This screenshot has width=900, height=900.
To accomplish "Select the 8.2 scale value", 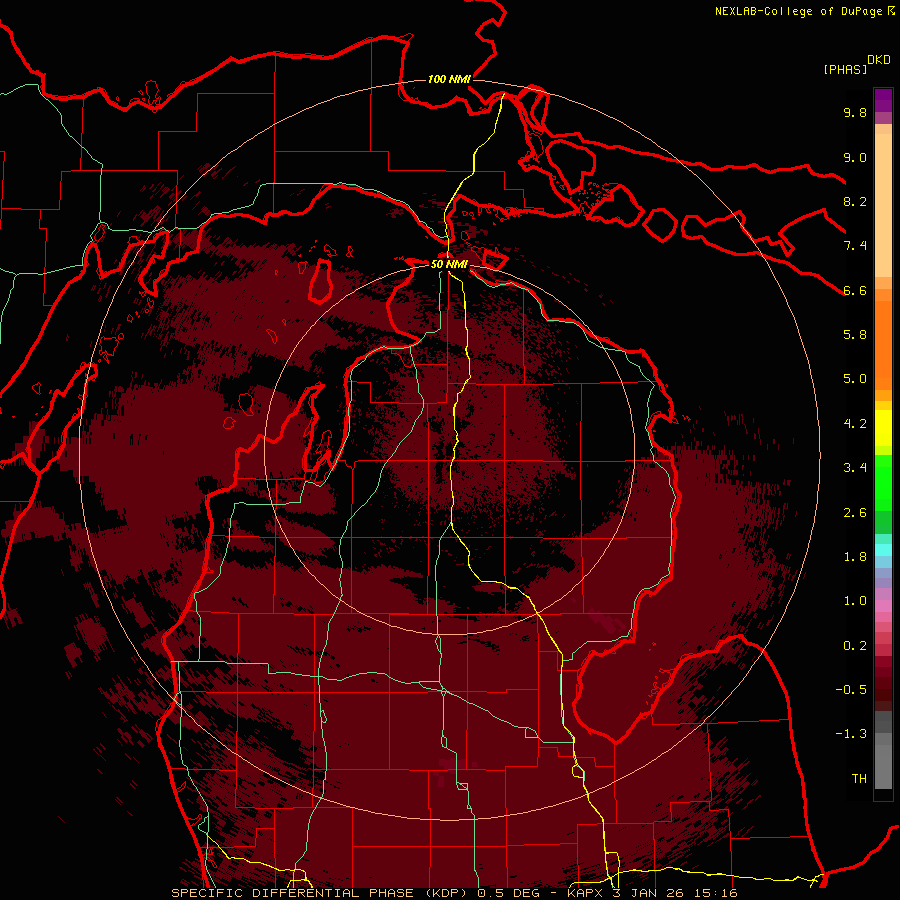I will (x=855, y=201).
